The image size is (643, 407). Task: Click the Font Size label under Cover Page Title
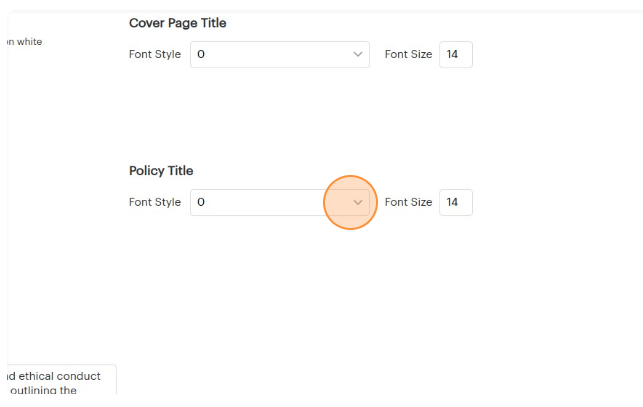(x=408, y=54)
